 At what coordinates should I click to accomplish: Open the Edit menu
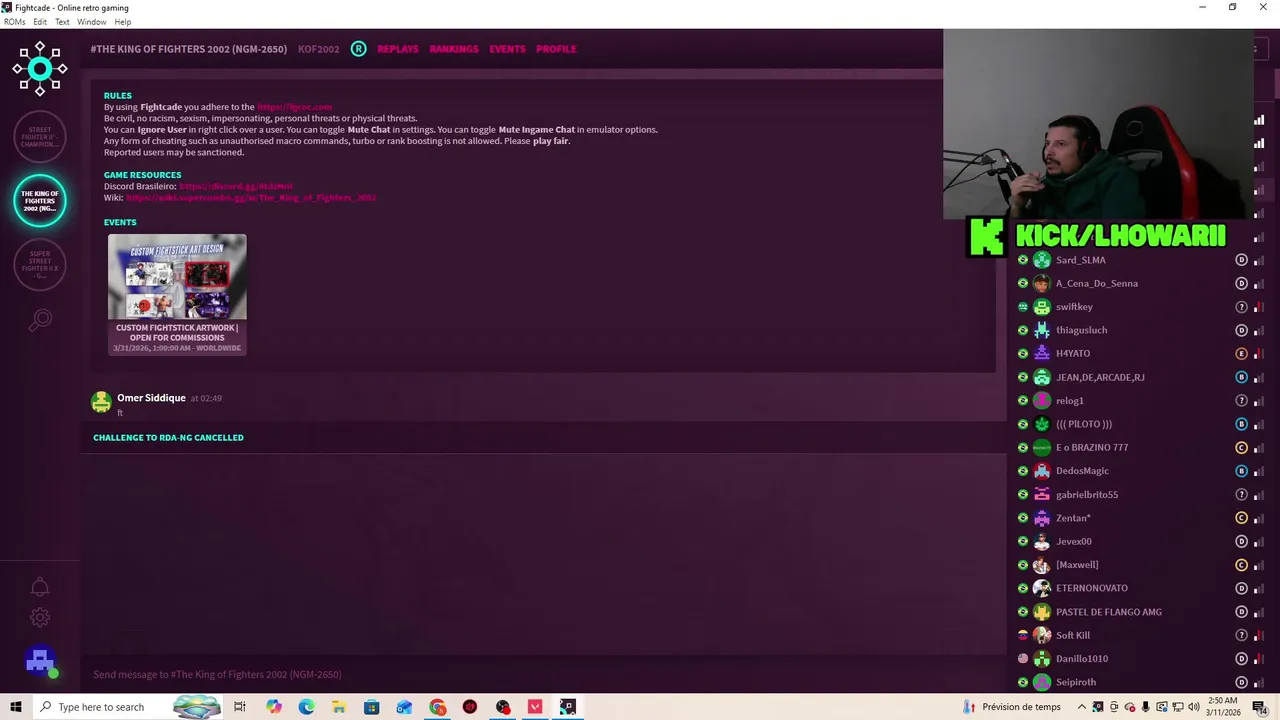40,22
